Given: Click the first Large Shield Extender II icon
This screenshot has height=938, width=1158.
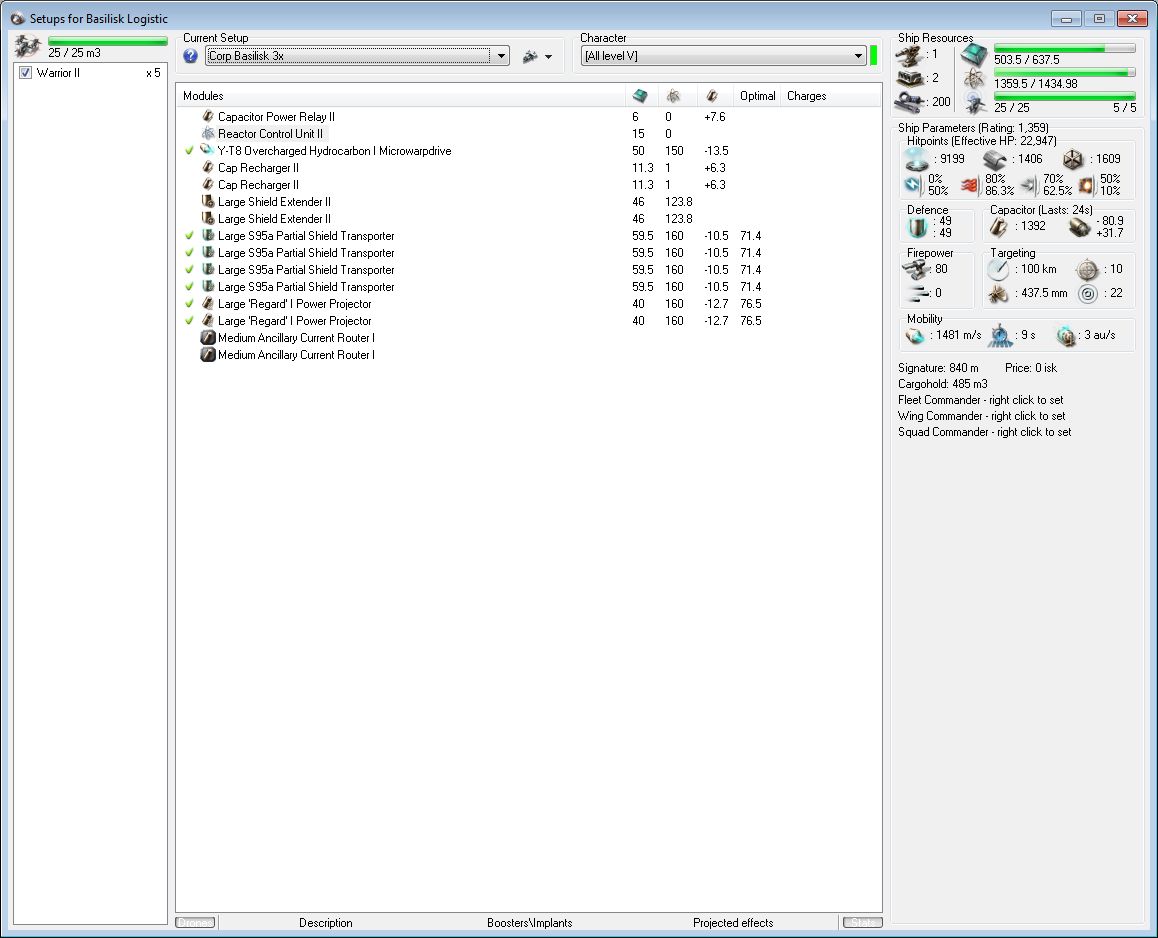Looking at the screenshot, I should (208, 201).
